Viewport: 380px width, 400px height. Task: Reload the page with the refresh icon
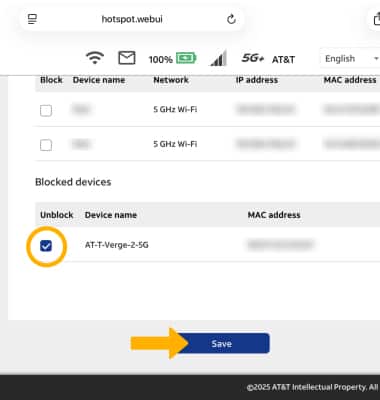[231, 19]
